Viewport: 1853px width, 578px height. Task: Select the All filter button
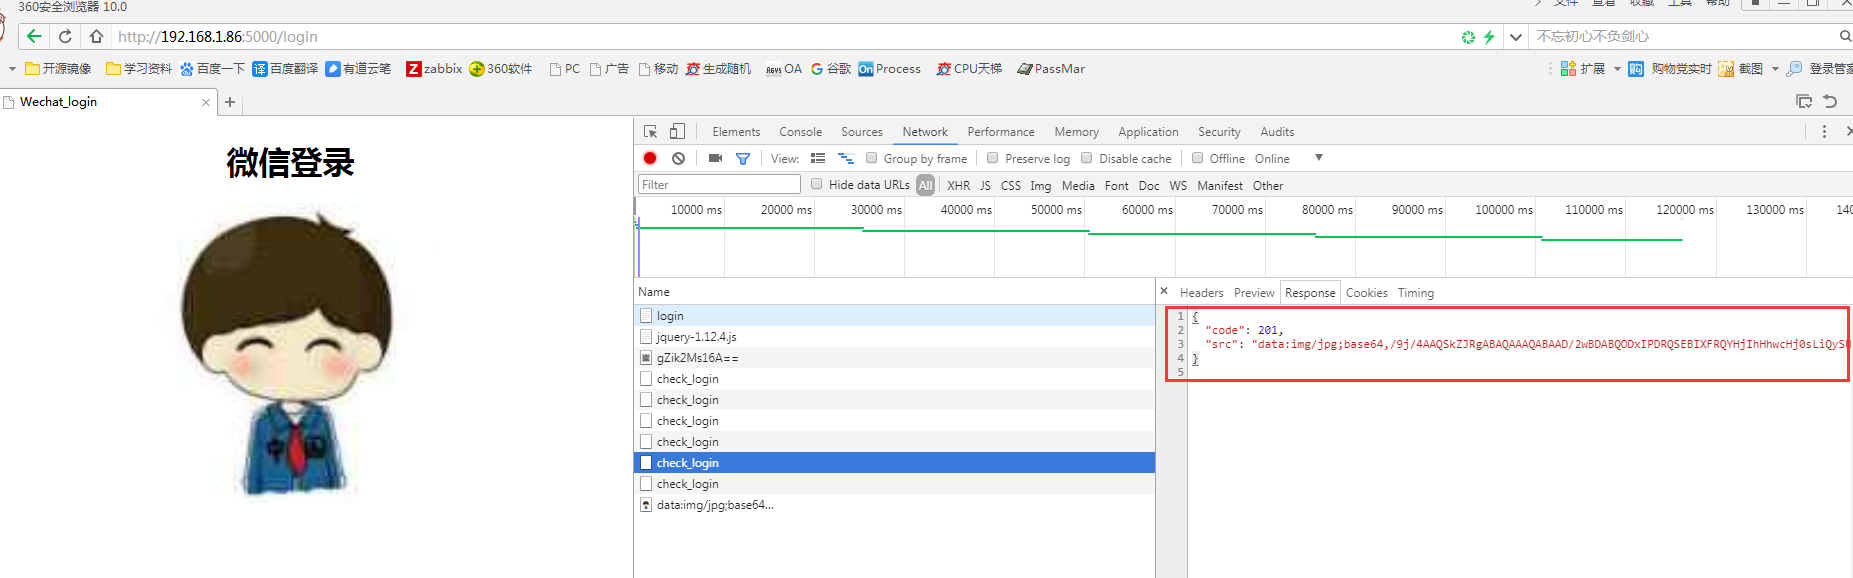point(925,186)
